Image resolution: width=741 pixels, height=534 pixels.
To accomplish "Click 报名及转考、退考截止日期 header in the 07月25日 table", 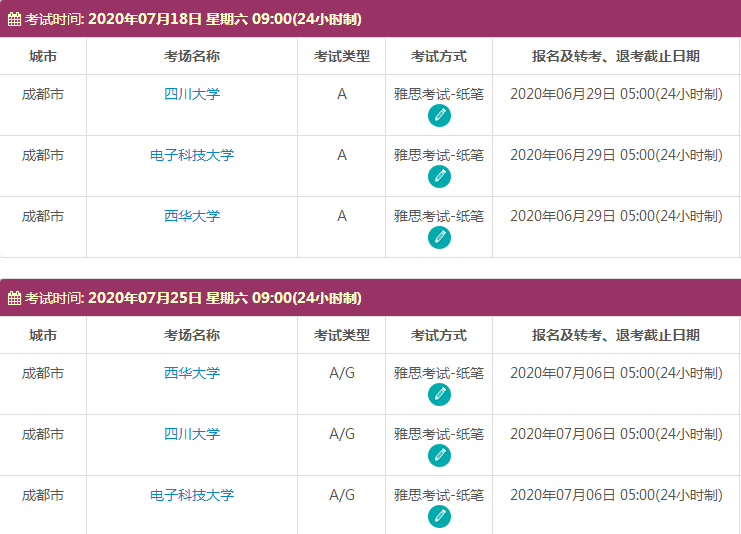I will click(616, 336).
